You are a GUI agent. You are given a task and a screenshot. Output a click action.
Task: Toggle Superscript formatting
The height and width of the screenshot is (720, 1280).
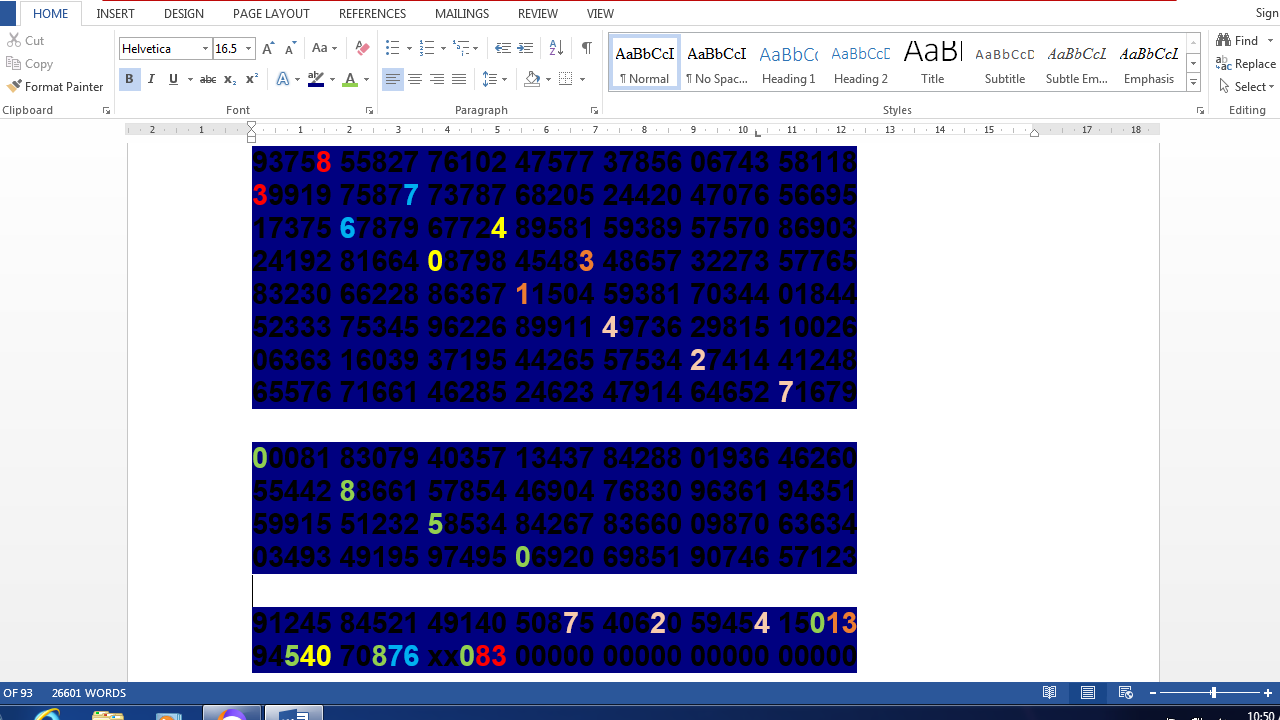coord(252,79)
